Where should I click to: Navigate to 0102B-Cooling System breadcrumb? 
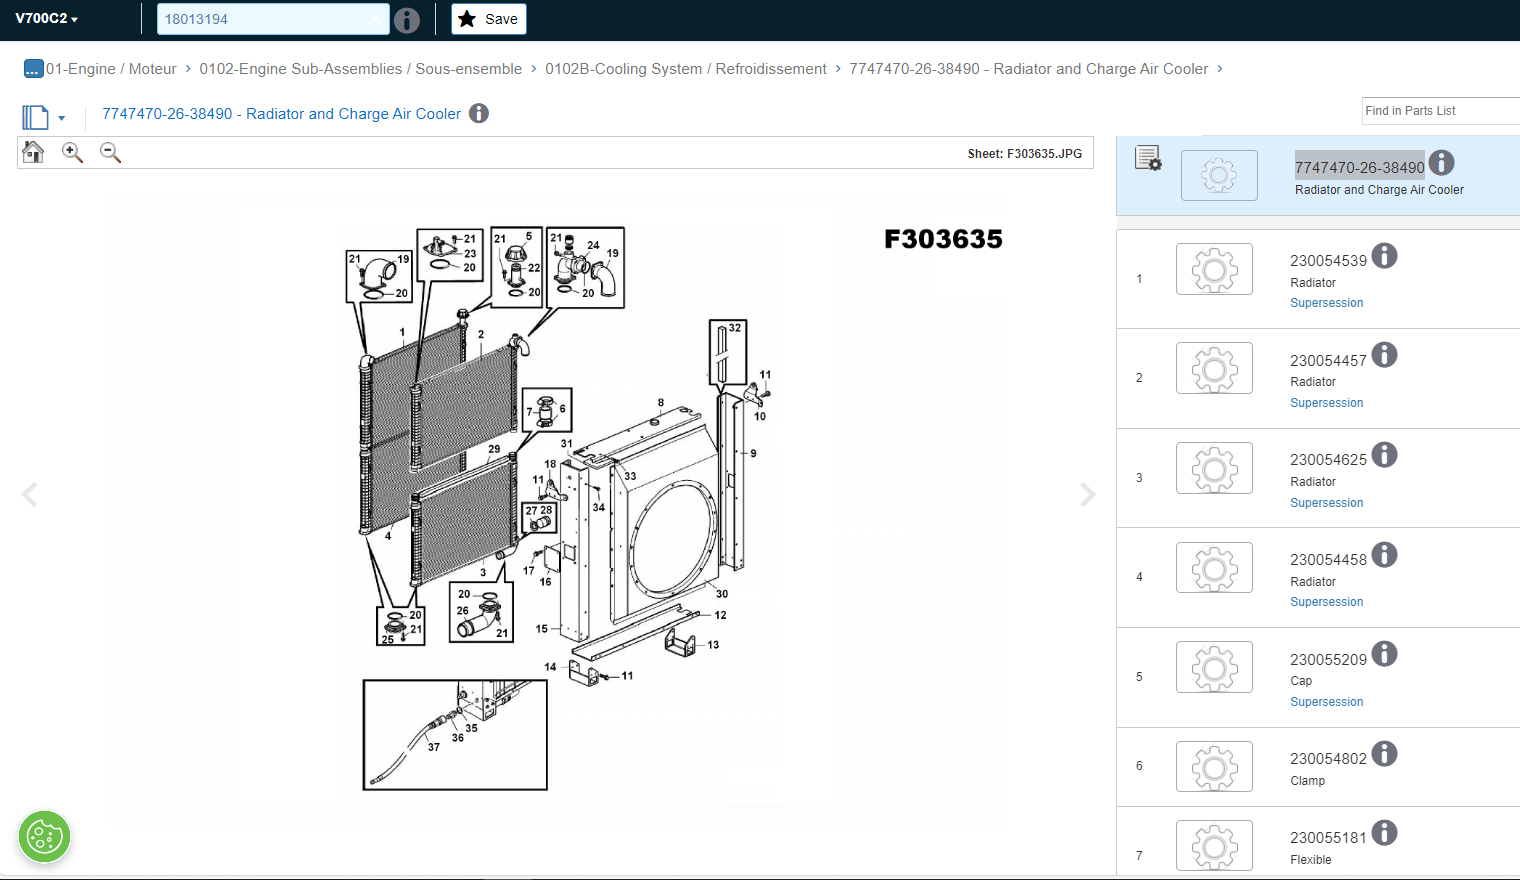[x=685, y=69]
